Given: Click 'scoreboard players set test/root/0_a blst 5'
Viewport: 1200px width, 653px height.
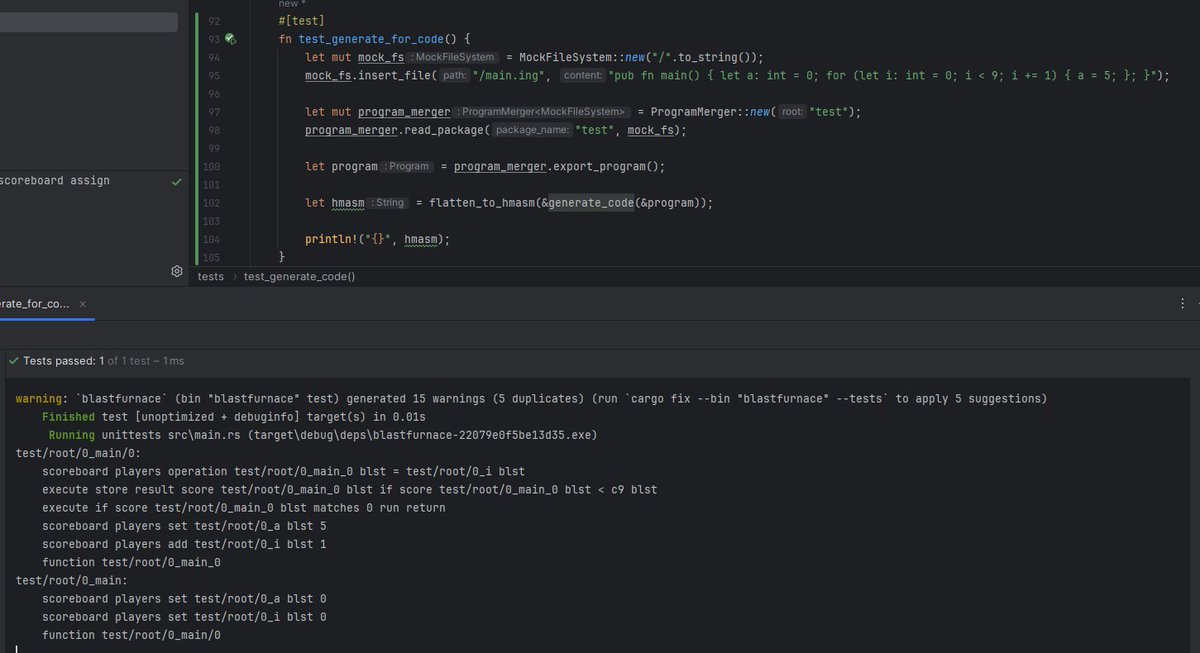Looking at the screenshot, I should click(x=184, y=526).
